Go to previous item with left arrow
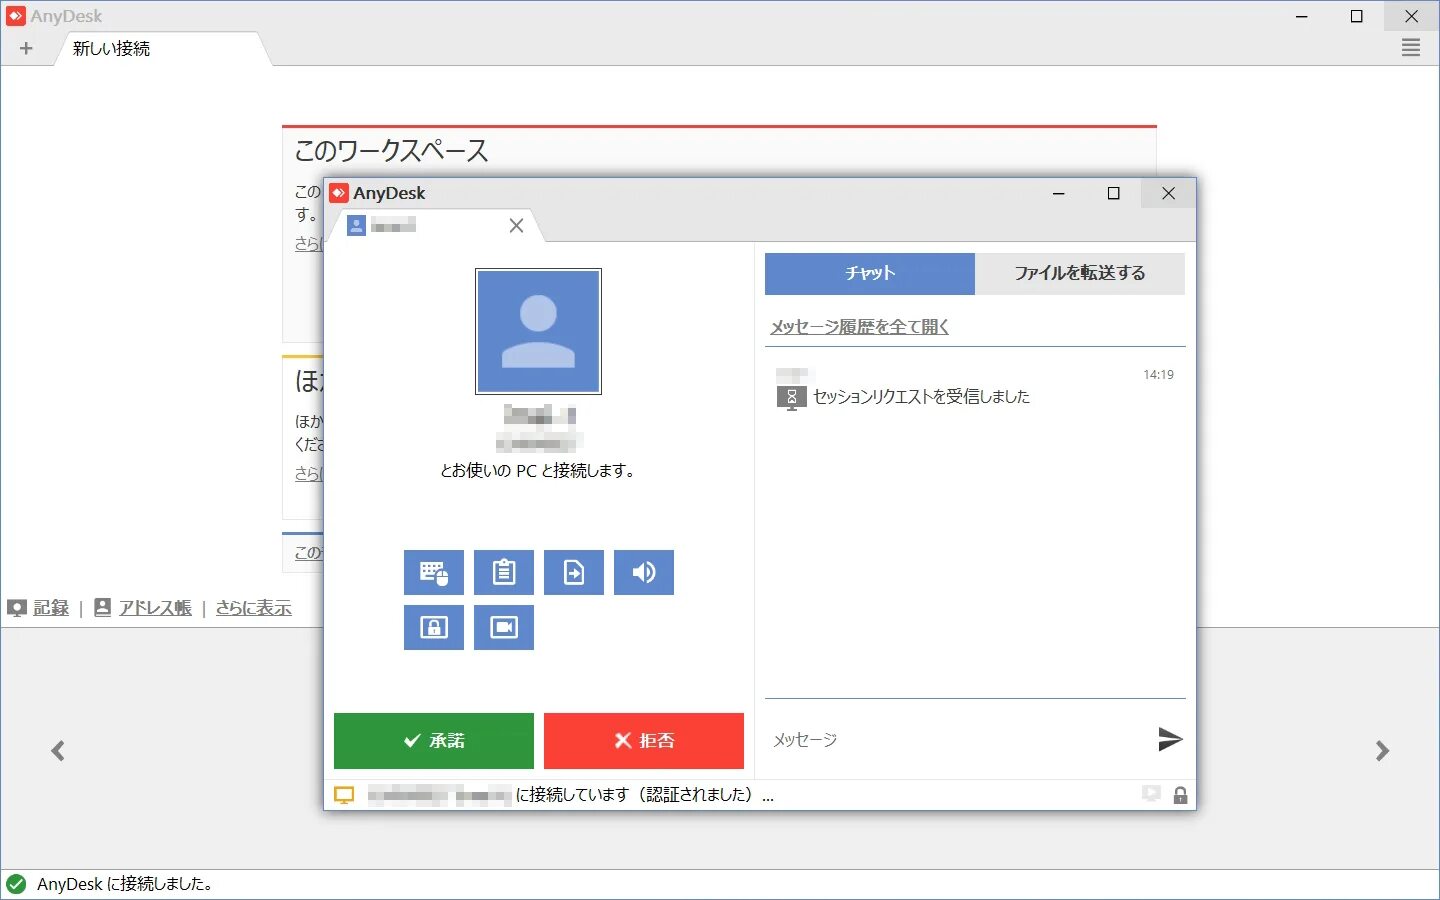The height and width of the screenshot is (900, 1440). click(x=58, y=750)
